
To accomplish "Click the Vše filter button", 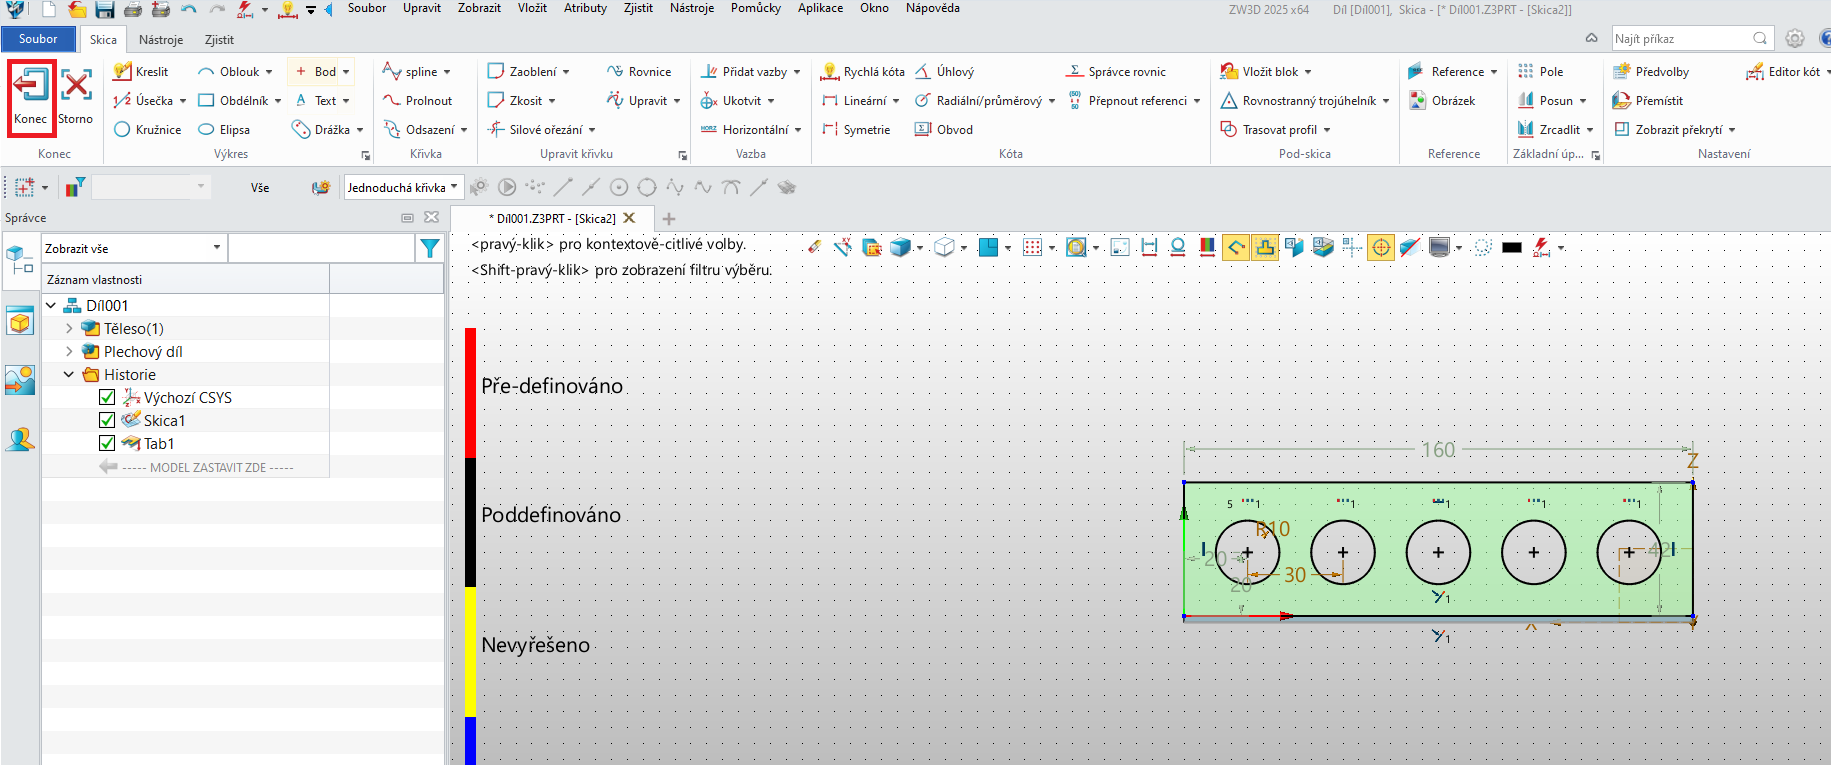I will point(260,188).
